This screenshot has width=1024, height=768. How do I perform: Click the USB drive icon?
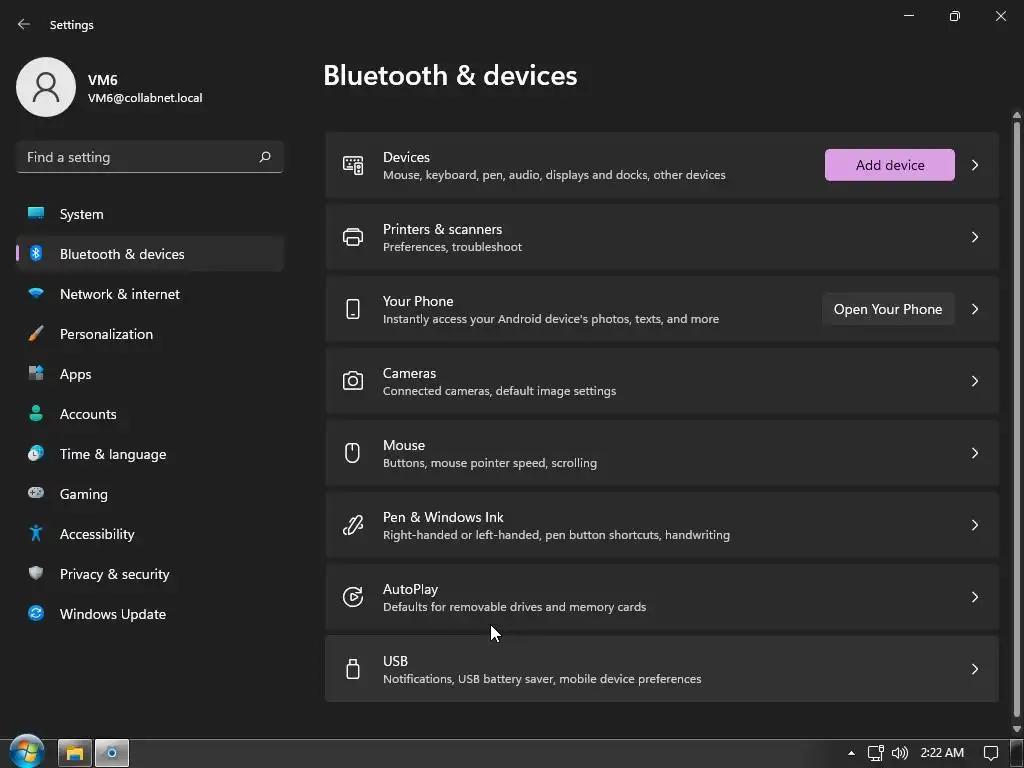pyautogui.click(x=353, y=669)
